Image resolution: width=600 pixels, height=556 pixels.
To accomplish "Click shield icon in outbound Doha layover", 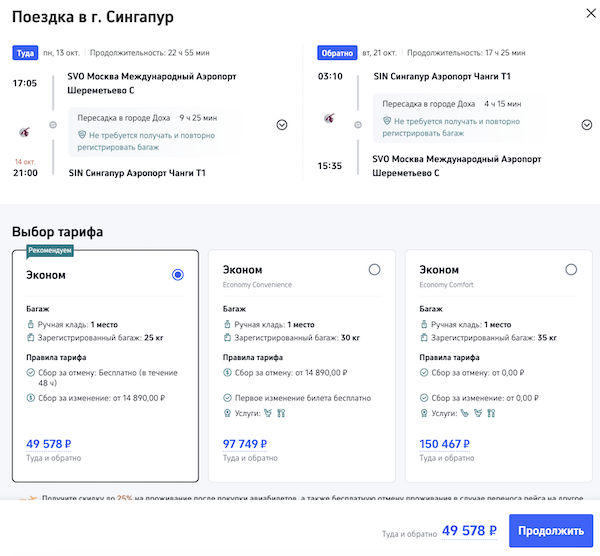I will 82,135.
